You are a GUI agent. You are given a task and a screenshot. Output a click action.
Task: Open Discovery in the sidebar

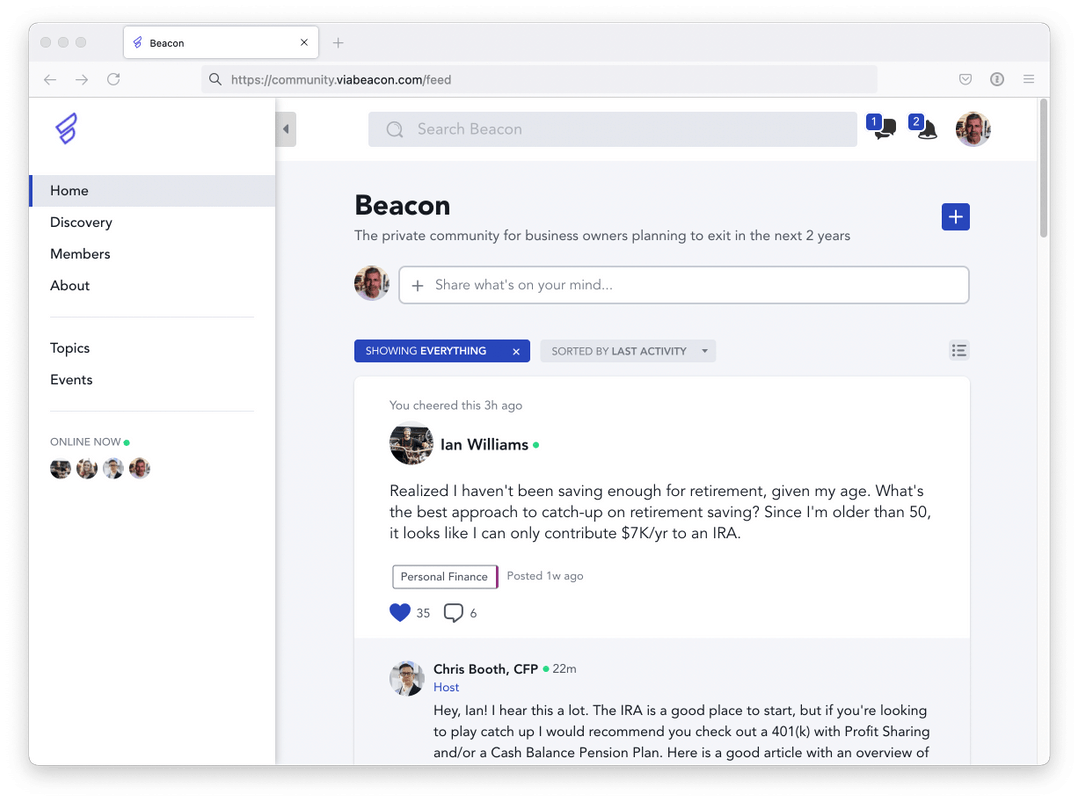(81, 223)
